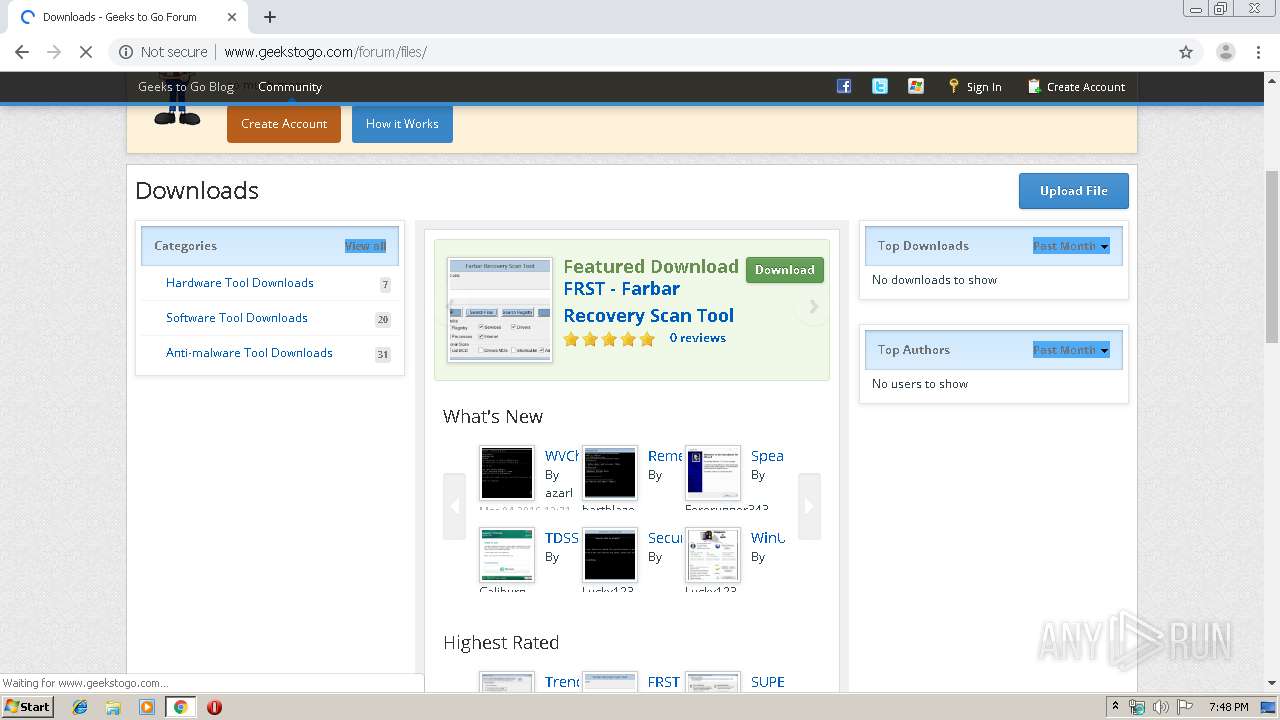The width and height of the screenshot is (1280, 720).
Task: Open the Spea... file thumbnail
Action: point(713,473)
